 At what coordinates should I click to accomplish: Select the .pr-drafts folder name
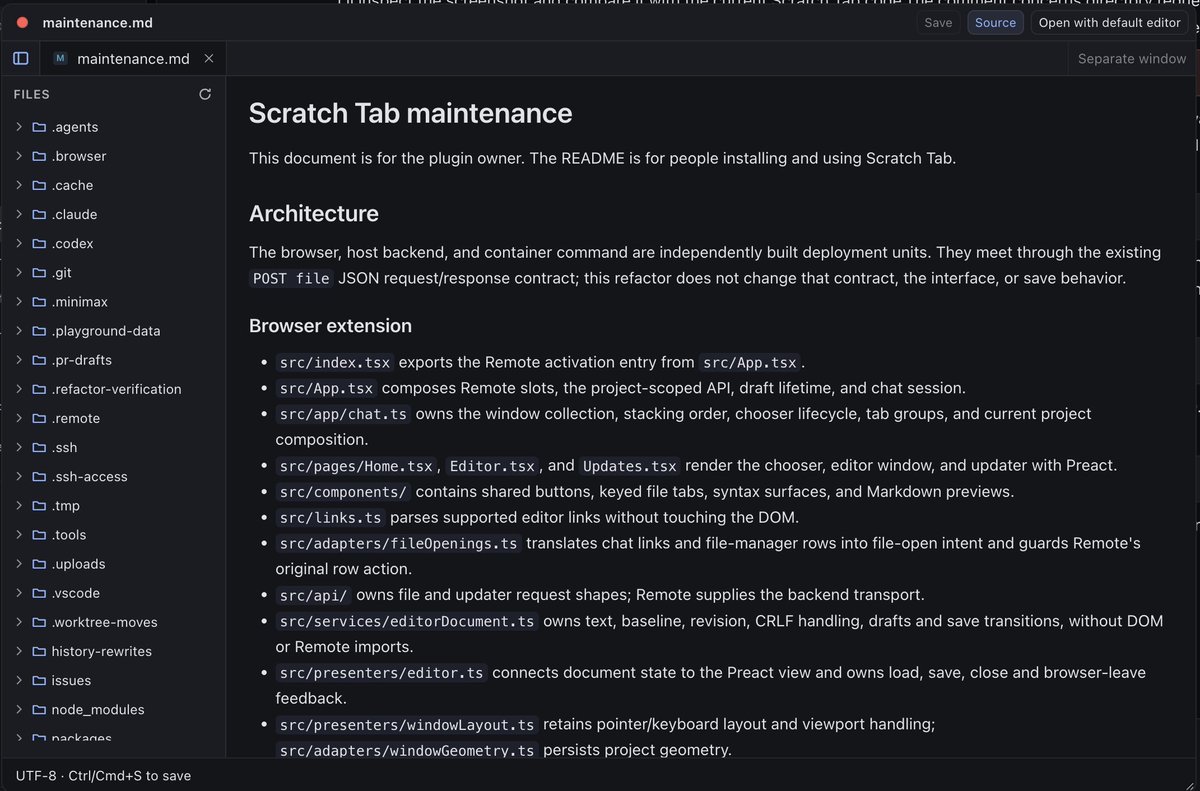coord(82,360)
